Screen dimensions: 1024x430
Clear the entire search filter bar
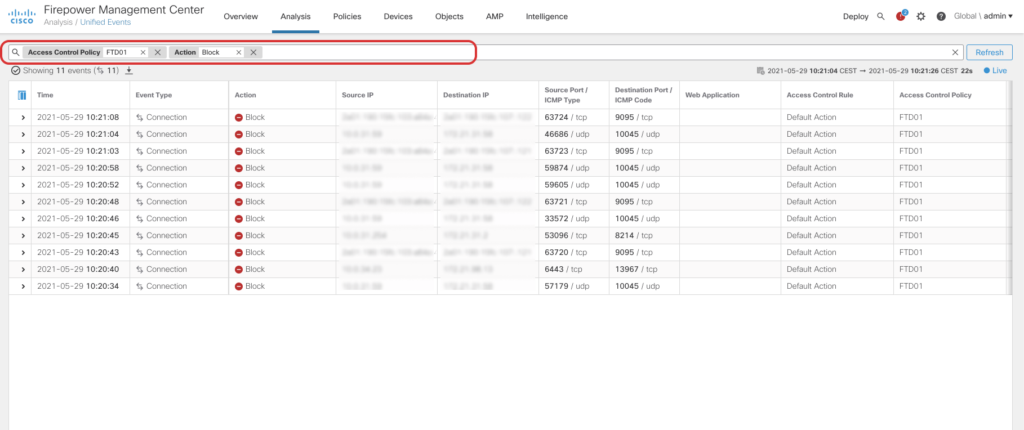(955, 52)
